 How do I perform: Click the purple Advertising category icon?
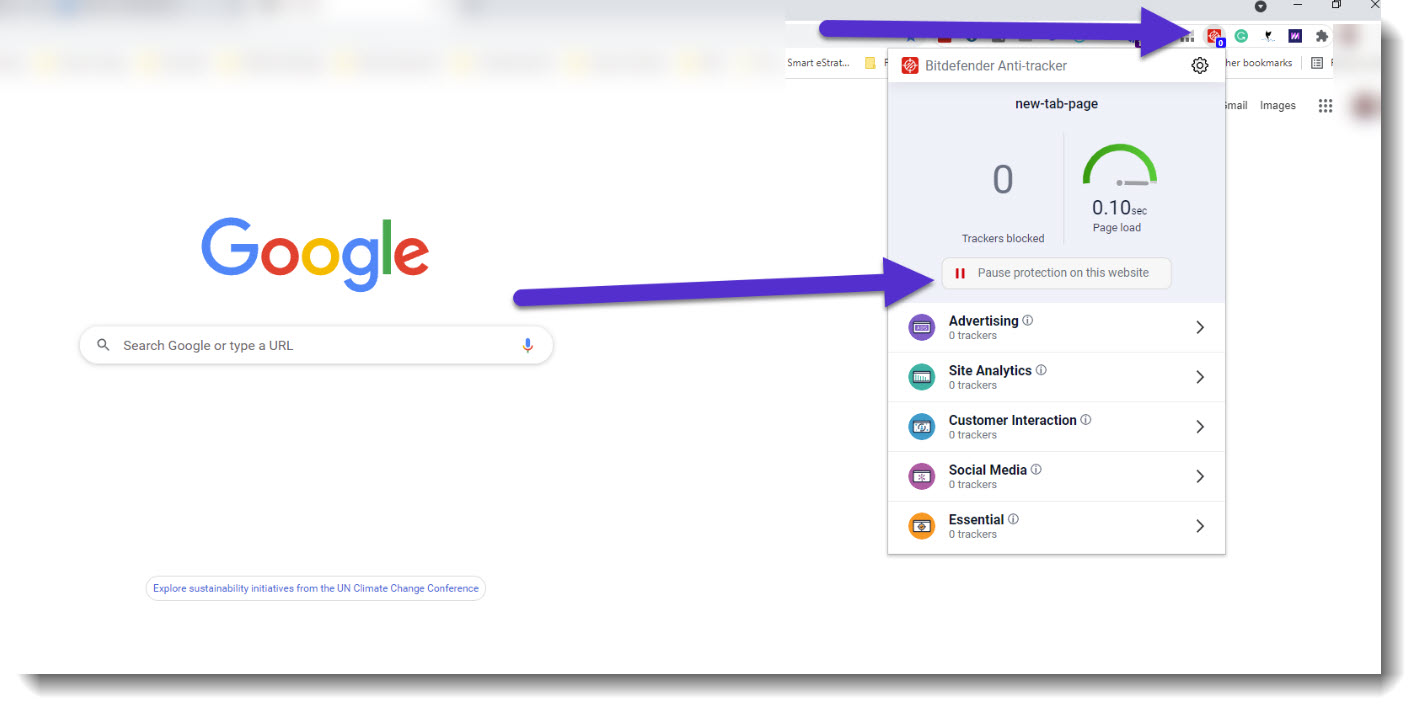tap(922, 327)
